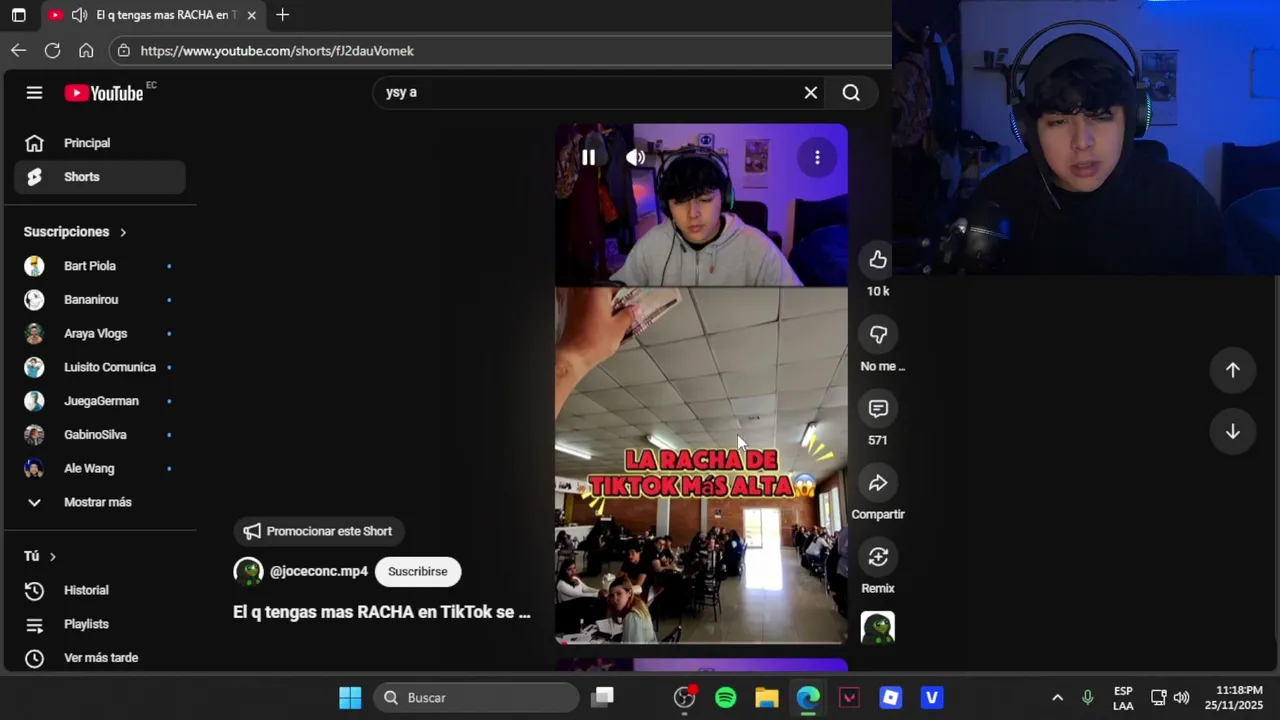Pause the playing Short
Viewport: 1280px width, 720px height.
588,158
